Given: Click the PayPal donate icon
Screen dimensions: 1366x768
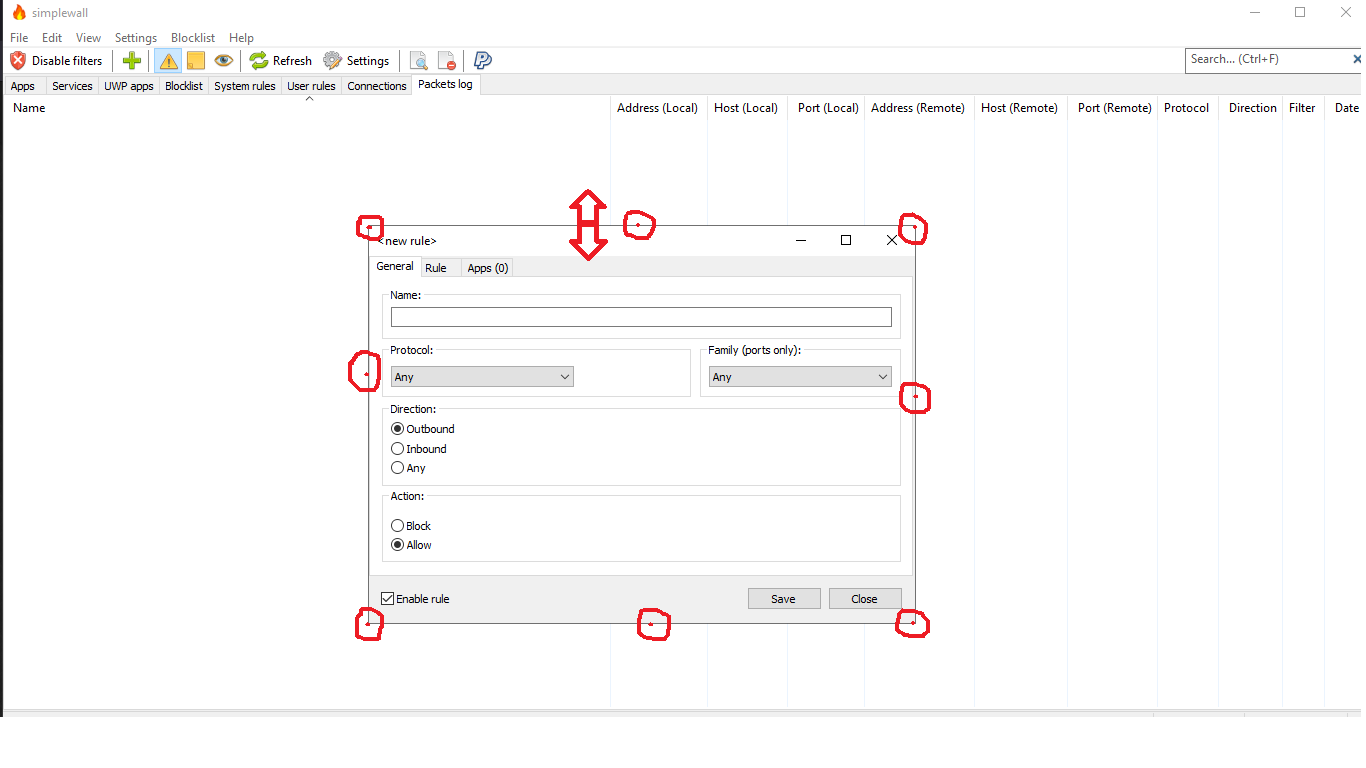Looking at the screenshot, I should (x=482, y=60).
